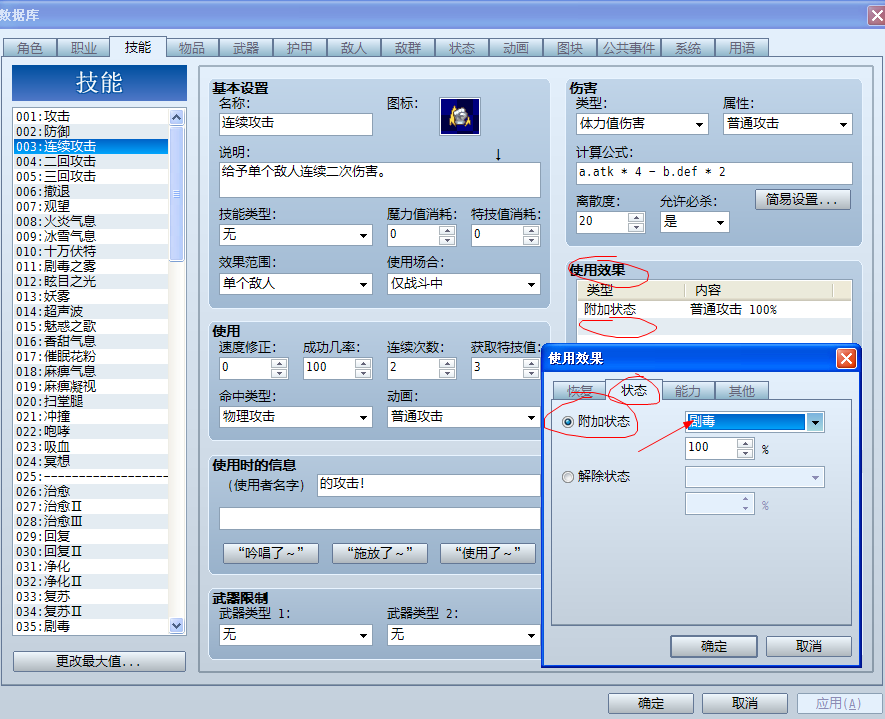Open the 能力 tab in 使用效果 dialog

[687, 391]
